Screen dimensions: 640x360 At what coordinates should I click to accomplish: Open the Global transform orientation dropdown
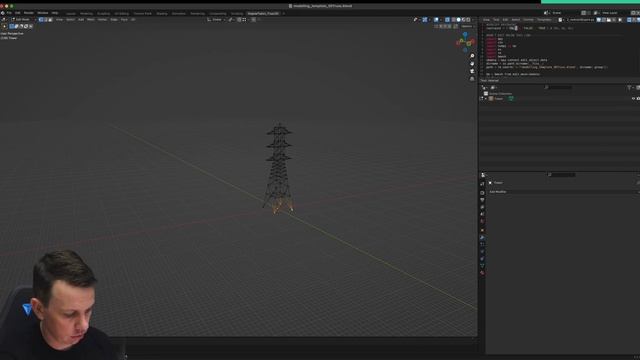click(216, 20)
